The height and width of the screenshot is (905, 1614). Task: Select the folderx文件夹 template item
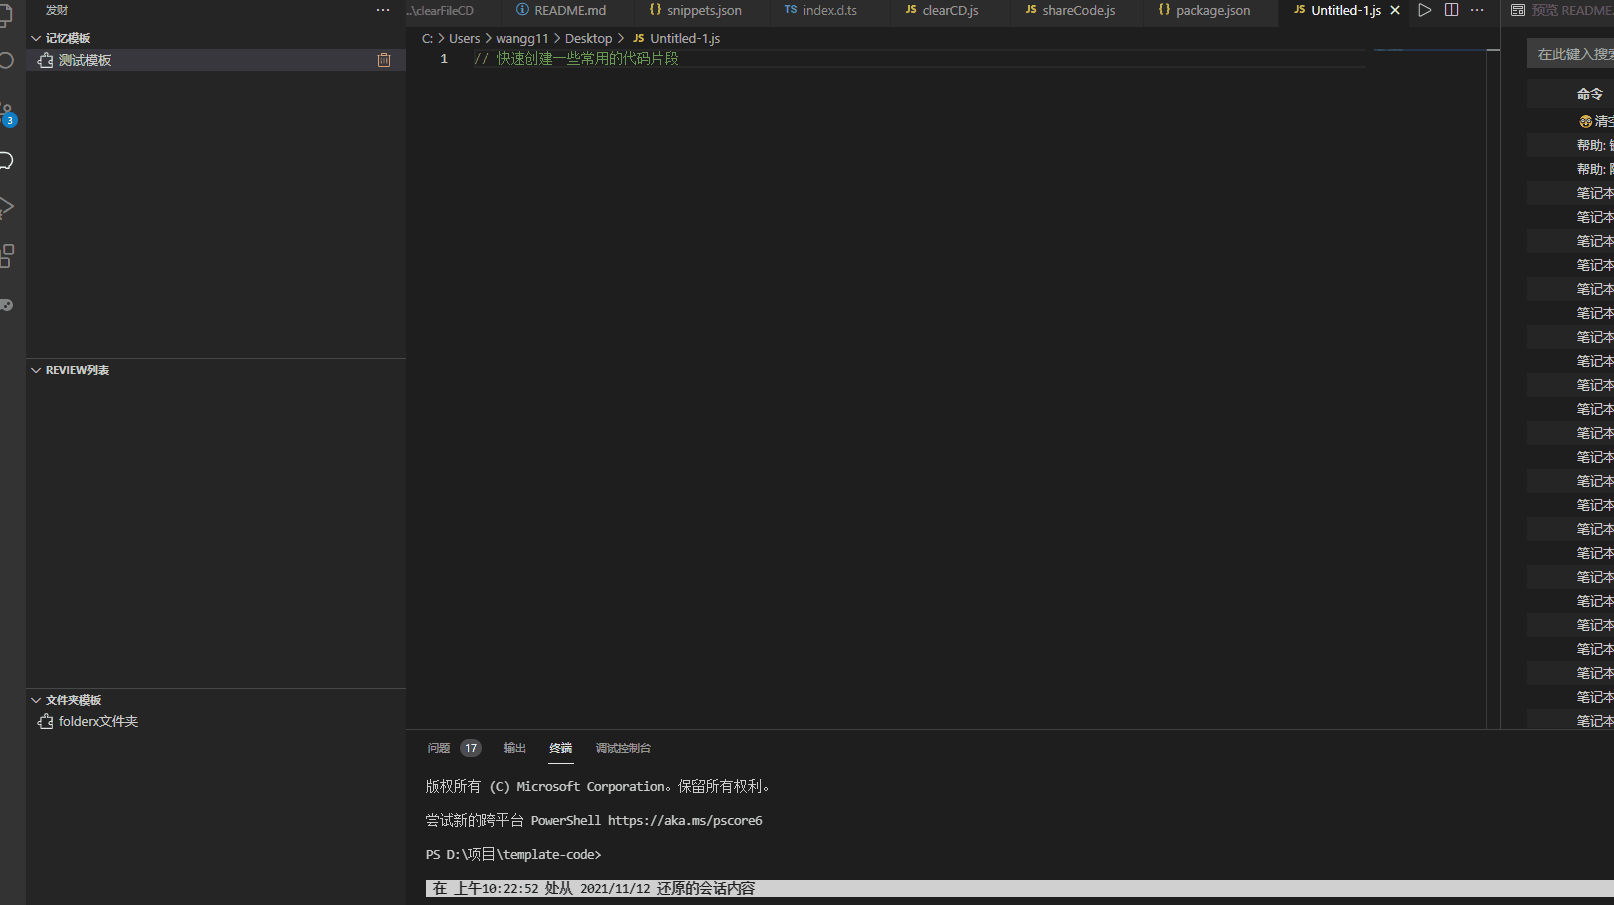216,721
